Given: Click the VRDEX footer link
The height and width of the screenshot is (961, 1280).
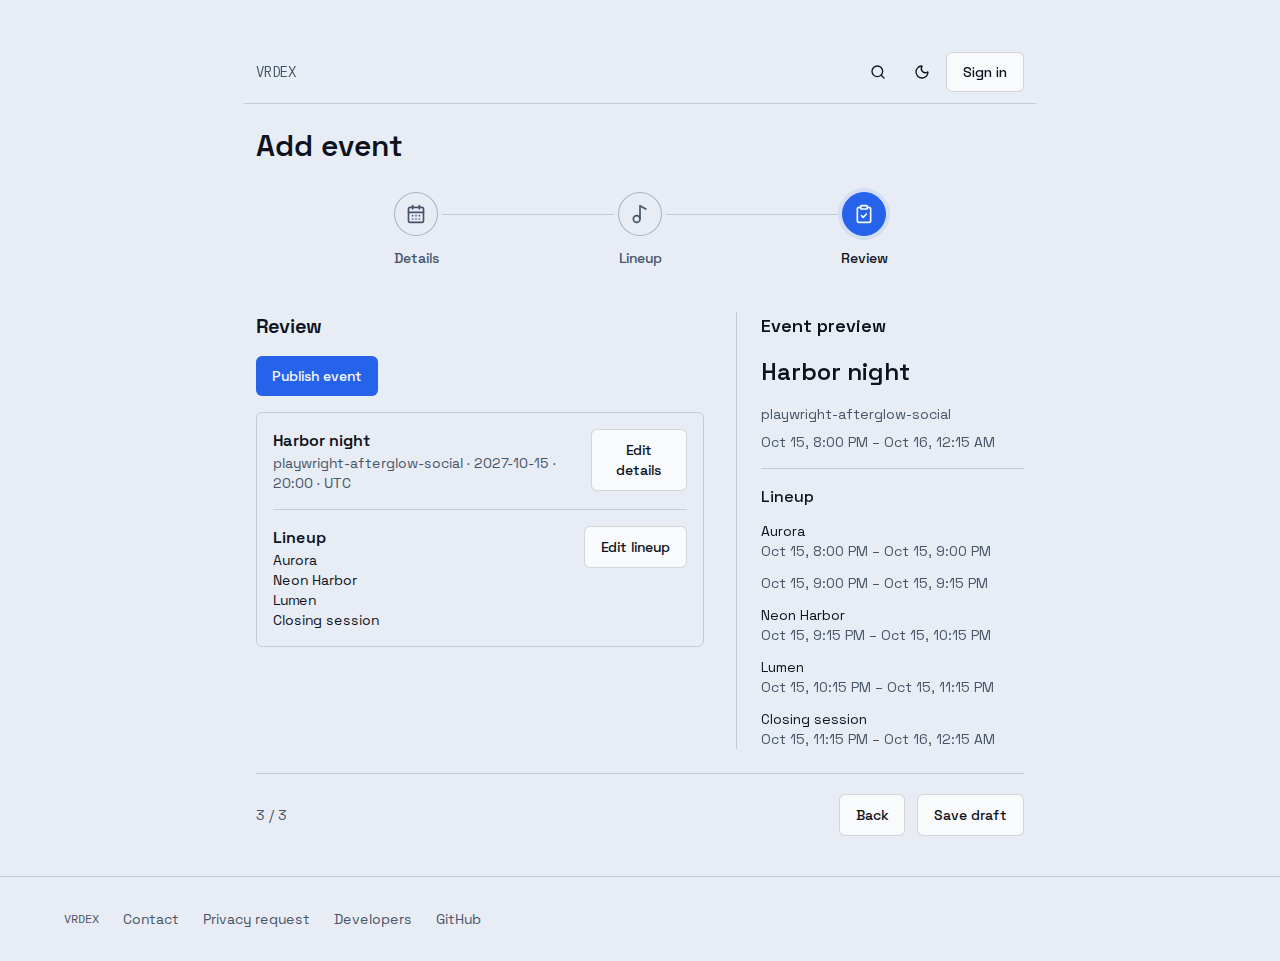Looking at the screenshot, I should click(x=82, y=919).
